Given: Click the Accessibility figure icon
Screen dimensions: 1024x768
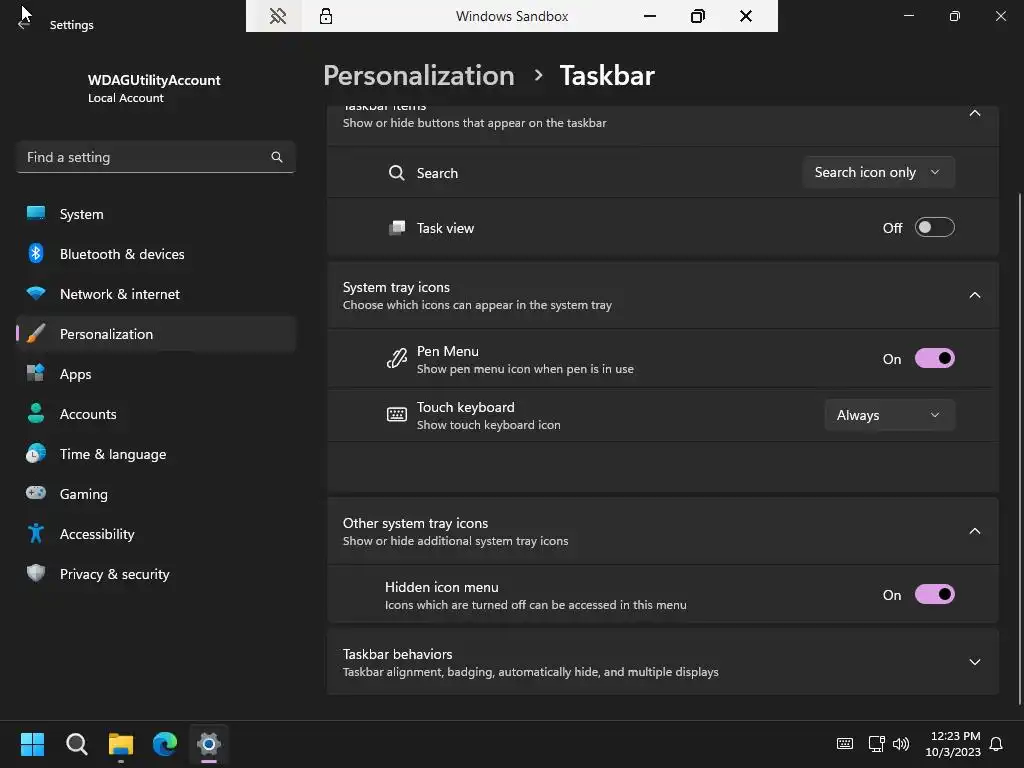Looking at the screenshot, I should tap(36, 534).
